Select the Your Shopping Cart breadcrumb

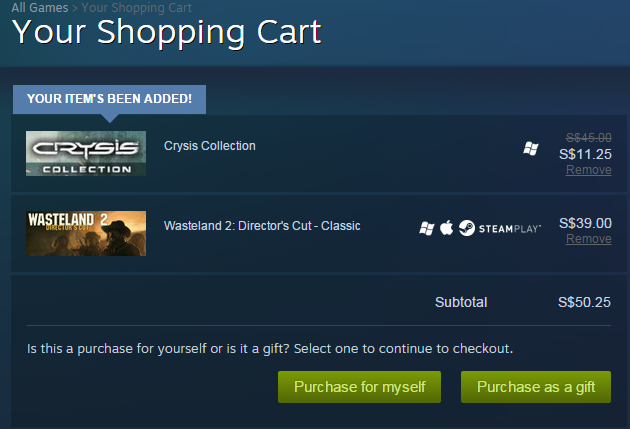(137, 8)
